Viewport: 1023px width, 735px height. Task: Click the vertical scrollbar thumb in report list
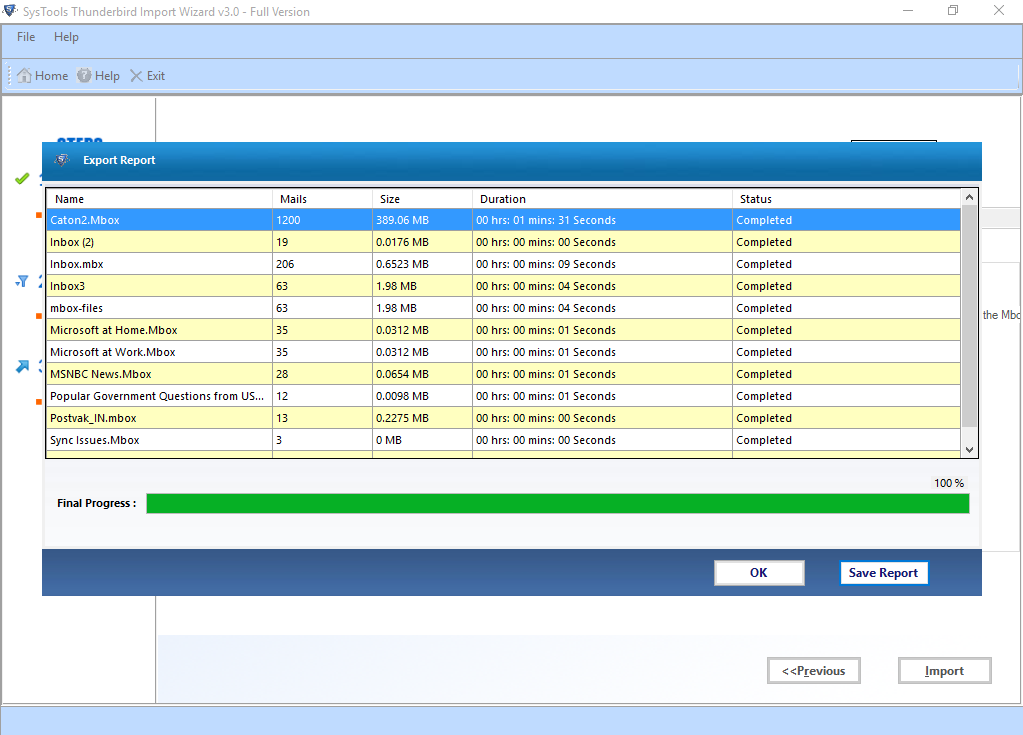click(x=970, y=316)
